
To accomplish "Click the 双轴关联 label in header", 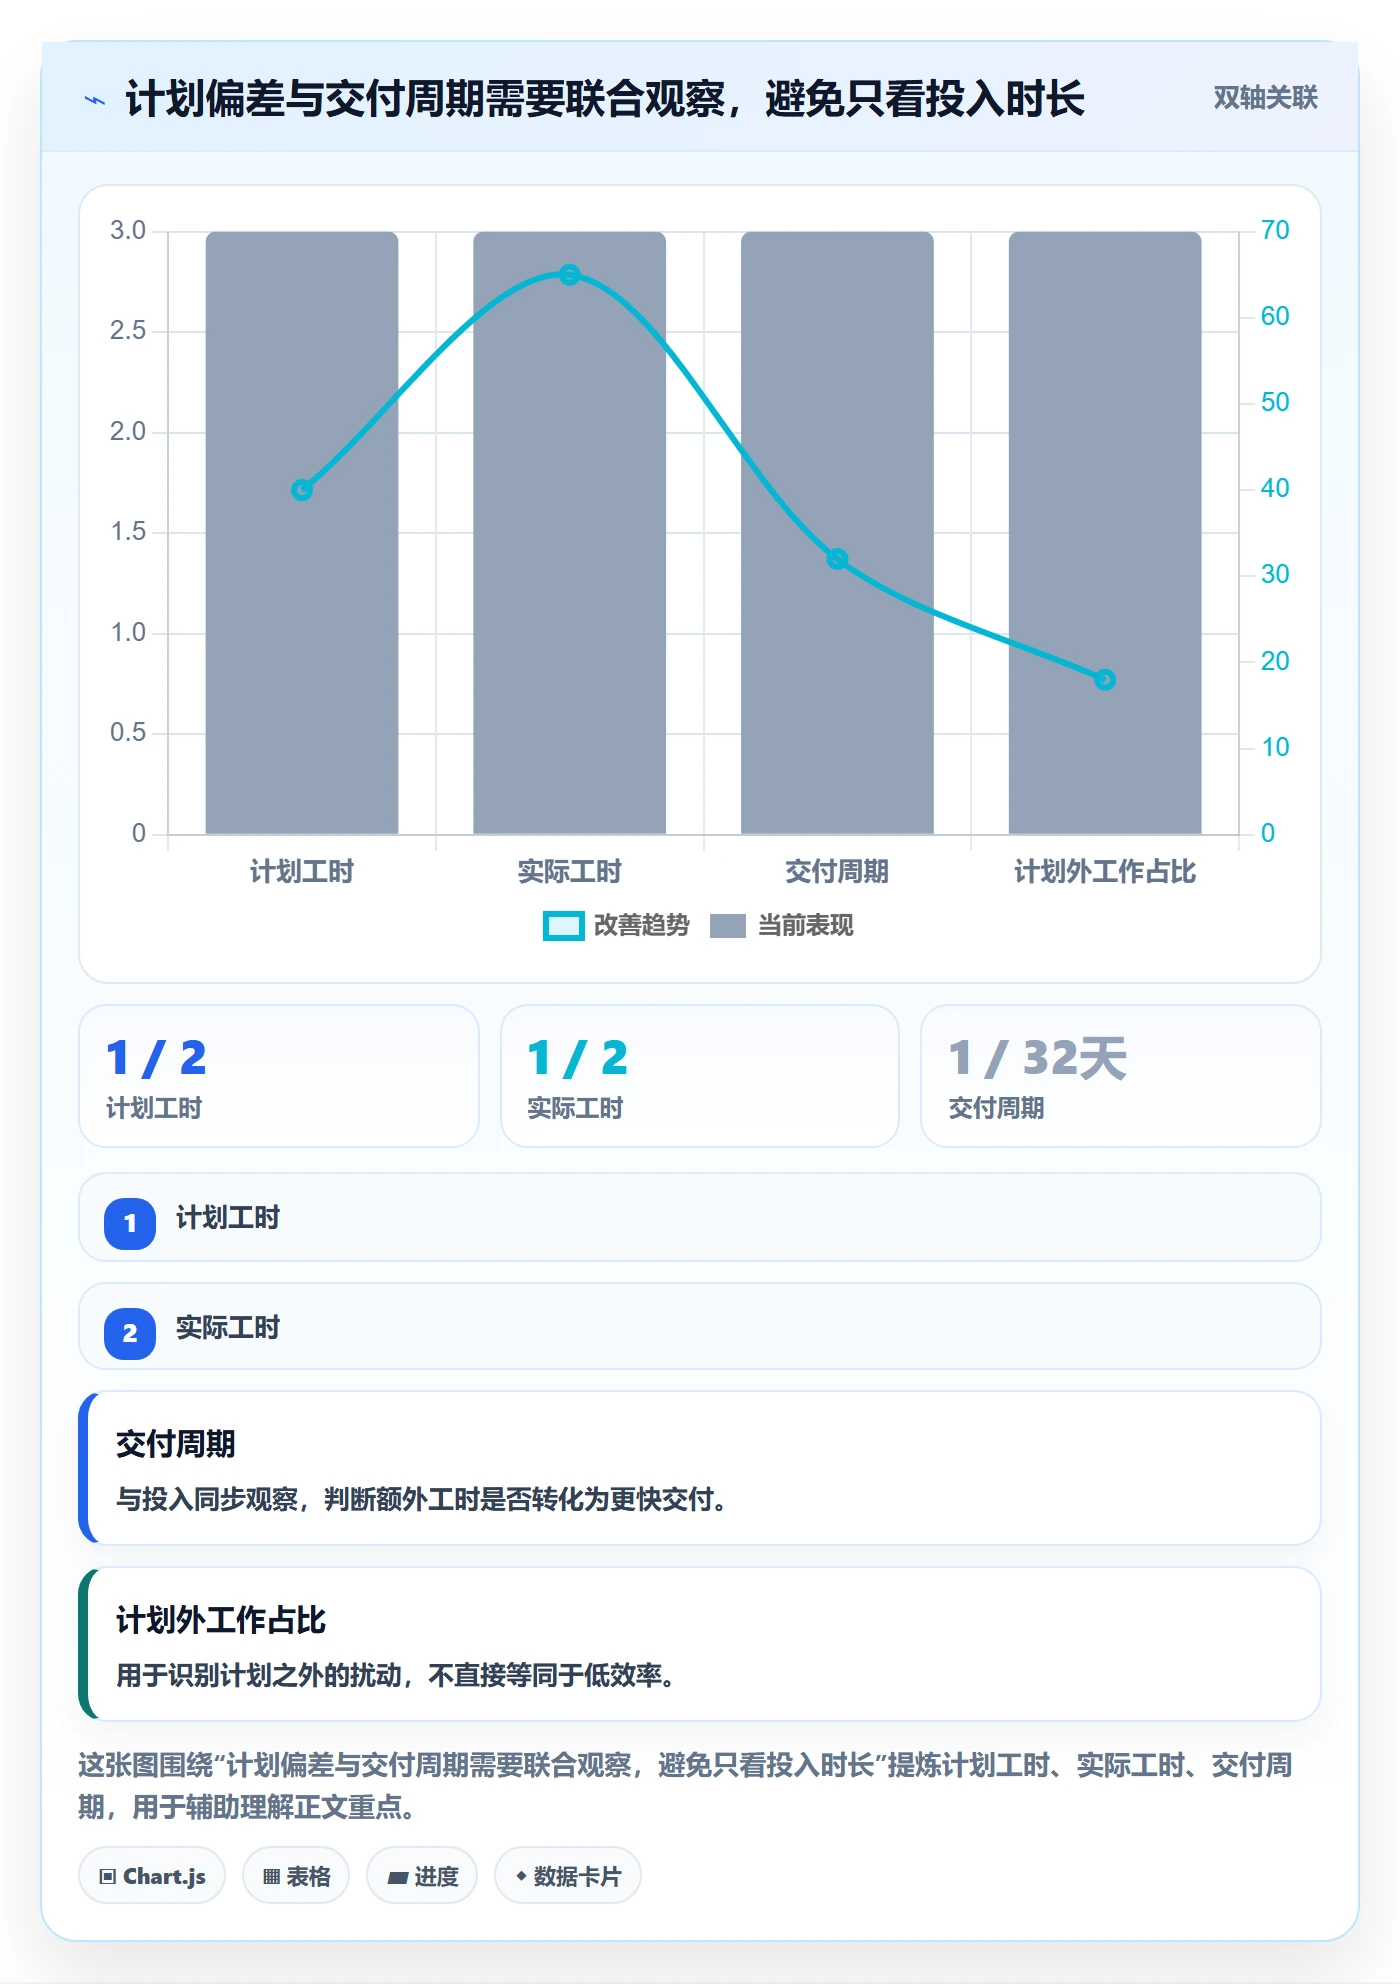I will pos(1265,98).
